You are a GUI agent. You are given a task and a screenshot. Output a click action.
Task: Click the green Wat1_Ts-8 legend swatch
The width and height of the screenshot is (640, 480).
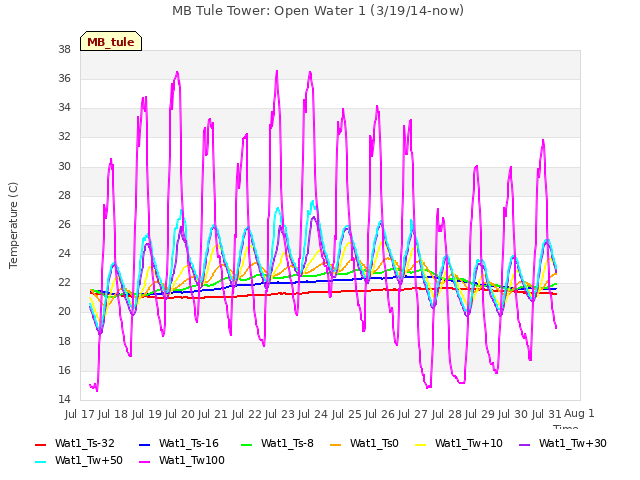click(247, 444)
